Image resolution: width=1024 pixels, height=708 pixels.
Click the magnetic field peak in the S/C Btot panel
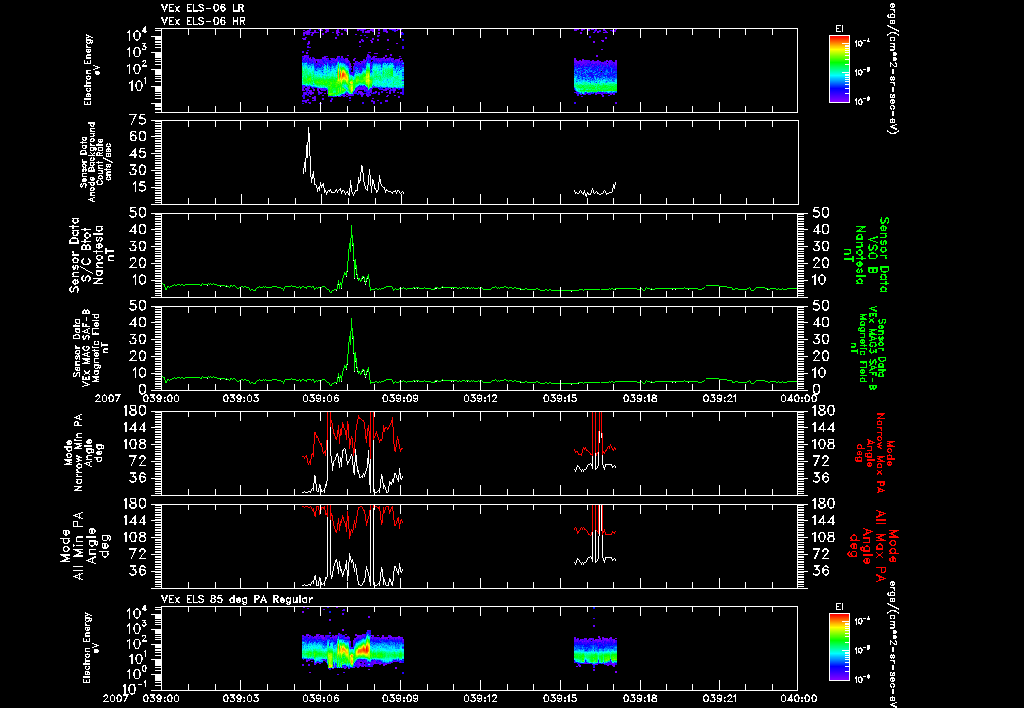pos(351,227)
